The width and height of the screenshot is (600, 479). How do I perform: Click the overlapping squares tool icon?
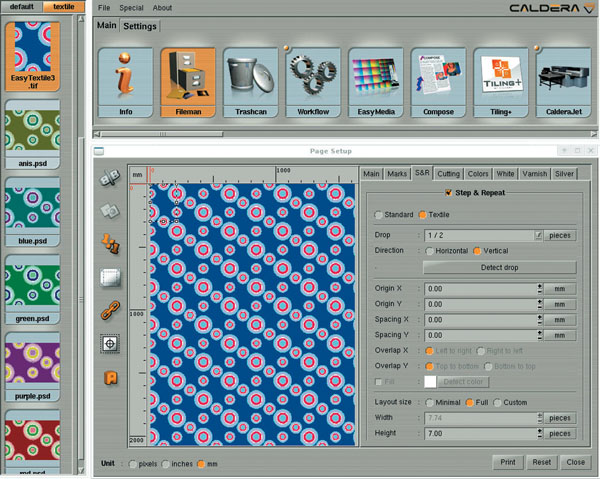click(110, 211)
